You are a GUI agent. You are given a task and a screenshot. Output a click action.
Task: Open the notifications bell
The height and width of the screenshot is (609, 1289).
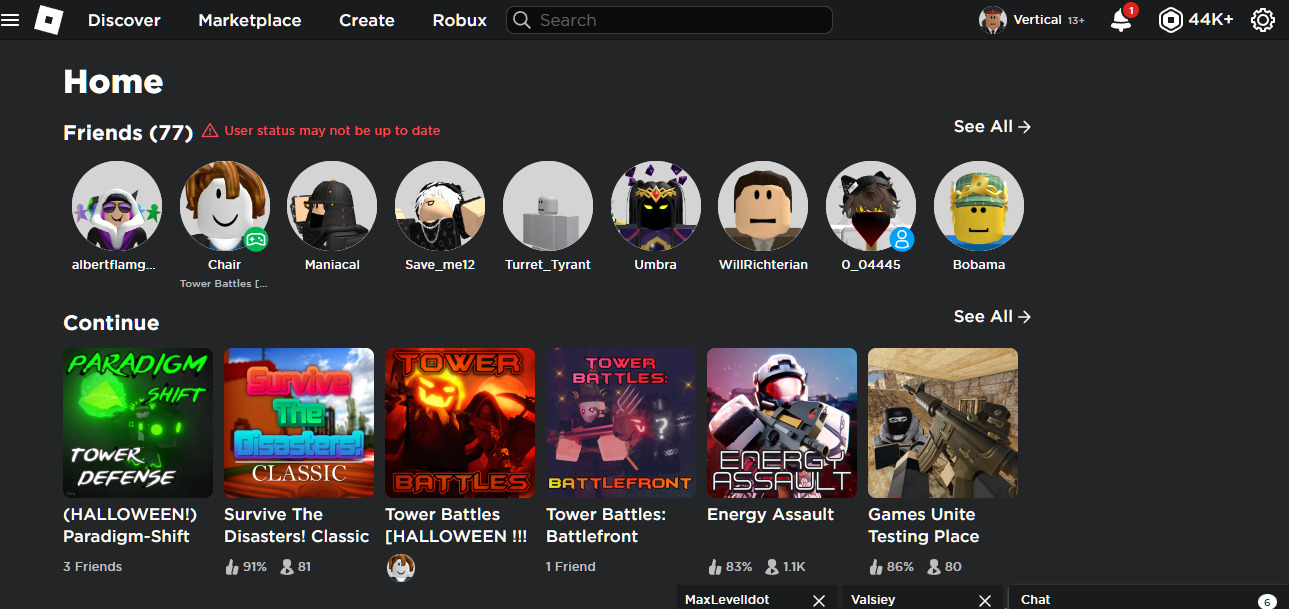tap(1119, 20)
